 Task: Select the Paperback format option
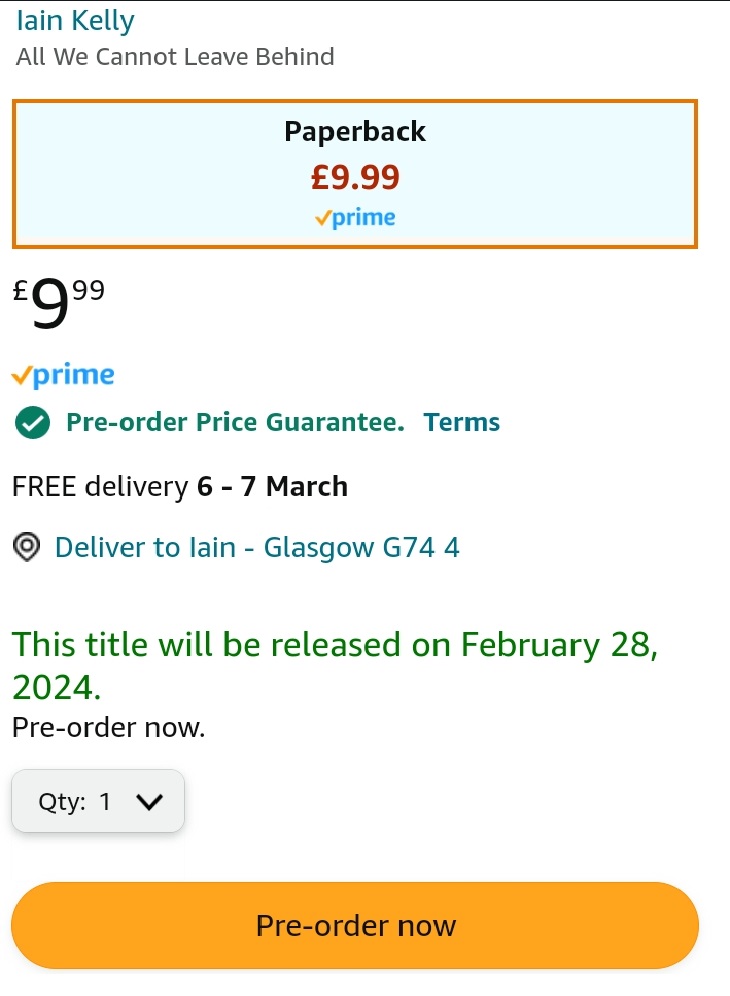tap(355, 132)
